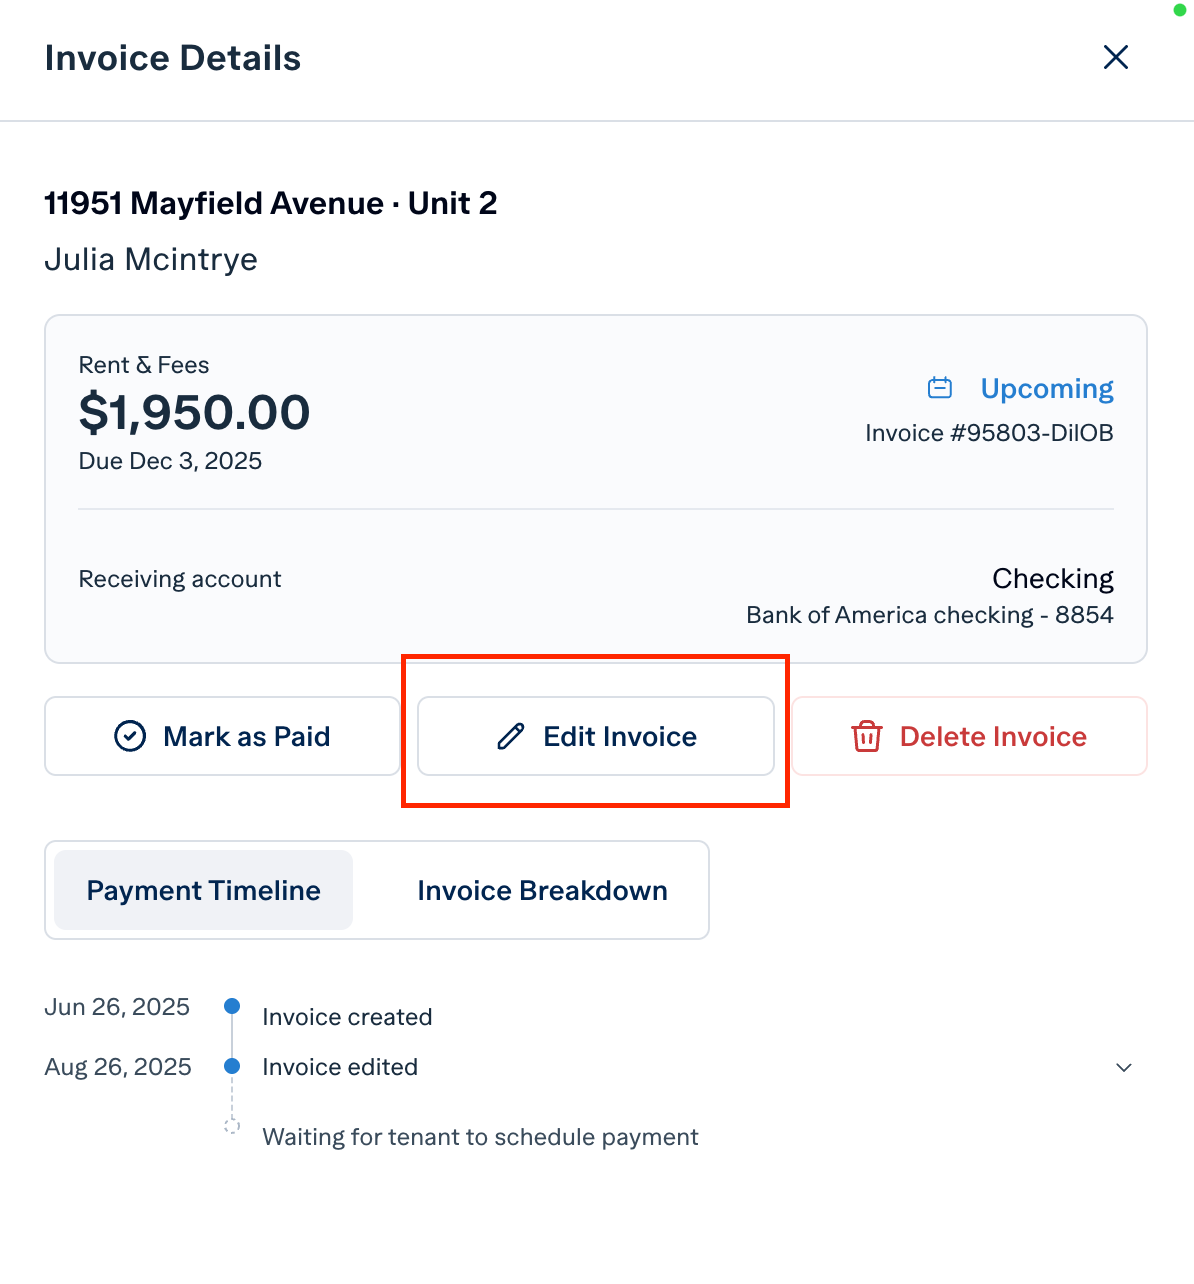This screenshot has height=1284, width=1194.
Task: Expand the Invoice edited entry chevron
Action: 1124,1067
